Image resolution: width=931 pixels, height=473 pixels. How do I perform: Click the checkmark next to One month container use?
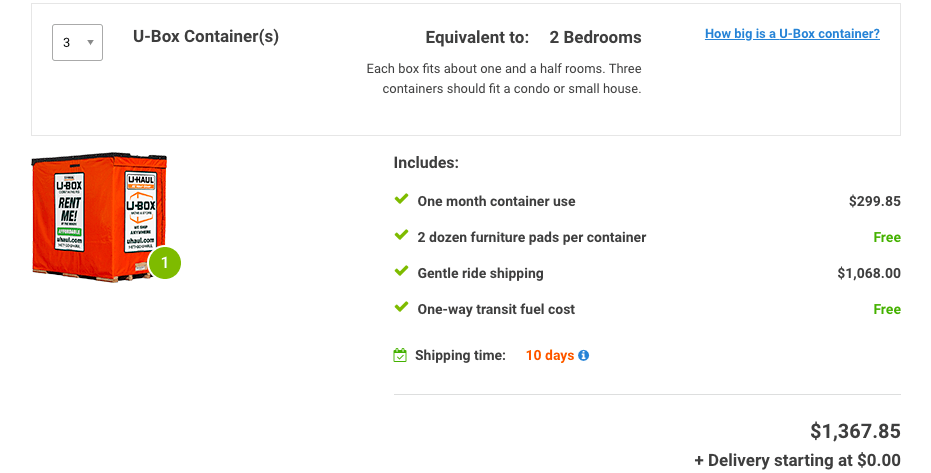[401, 199]
